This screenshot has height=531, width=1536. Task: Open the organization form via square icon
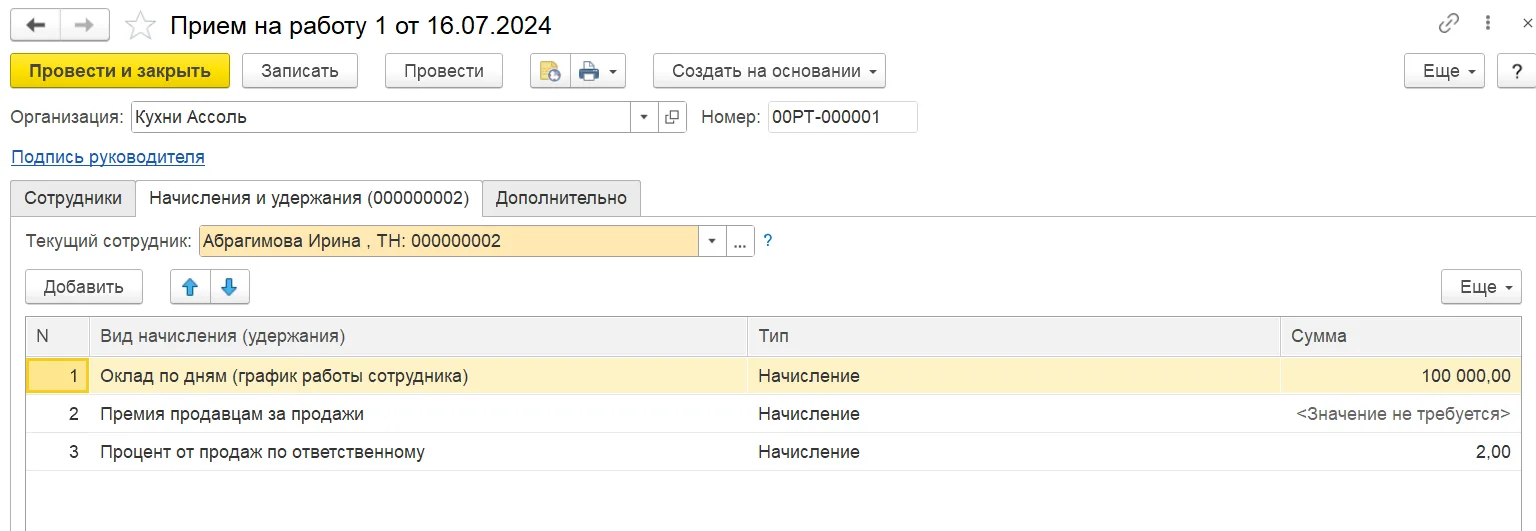pyautogui.click(x=672, y=117)
